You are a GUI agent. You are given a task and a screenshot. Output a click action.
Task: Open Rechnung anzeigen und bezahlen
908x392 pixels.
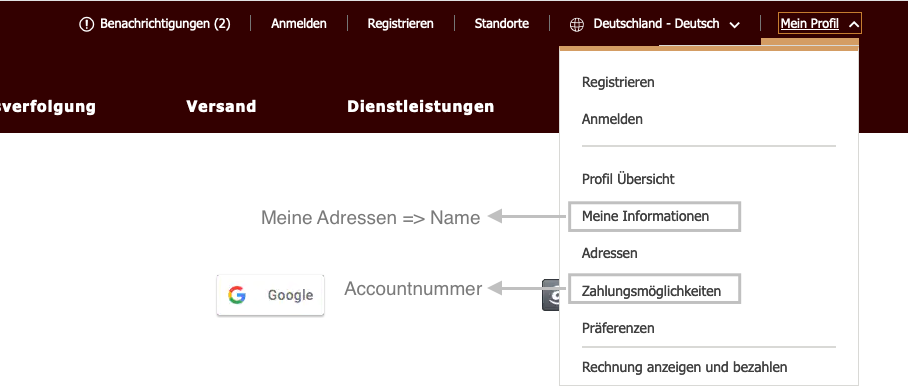pos(684,367)
